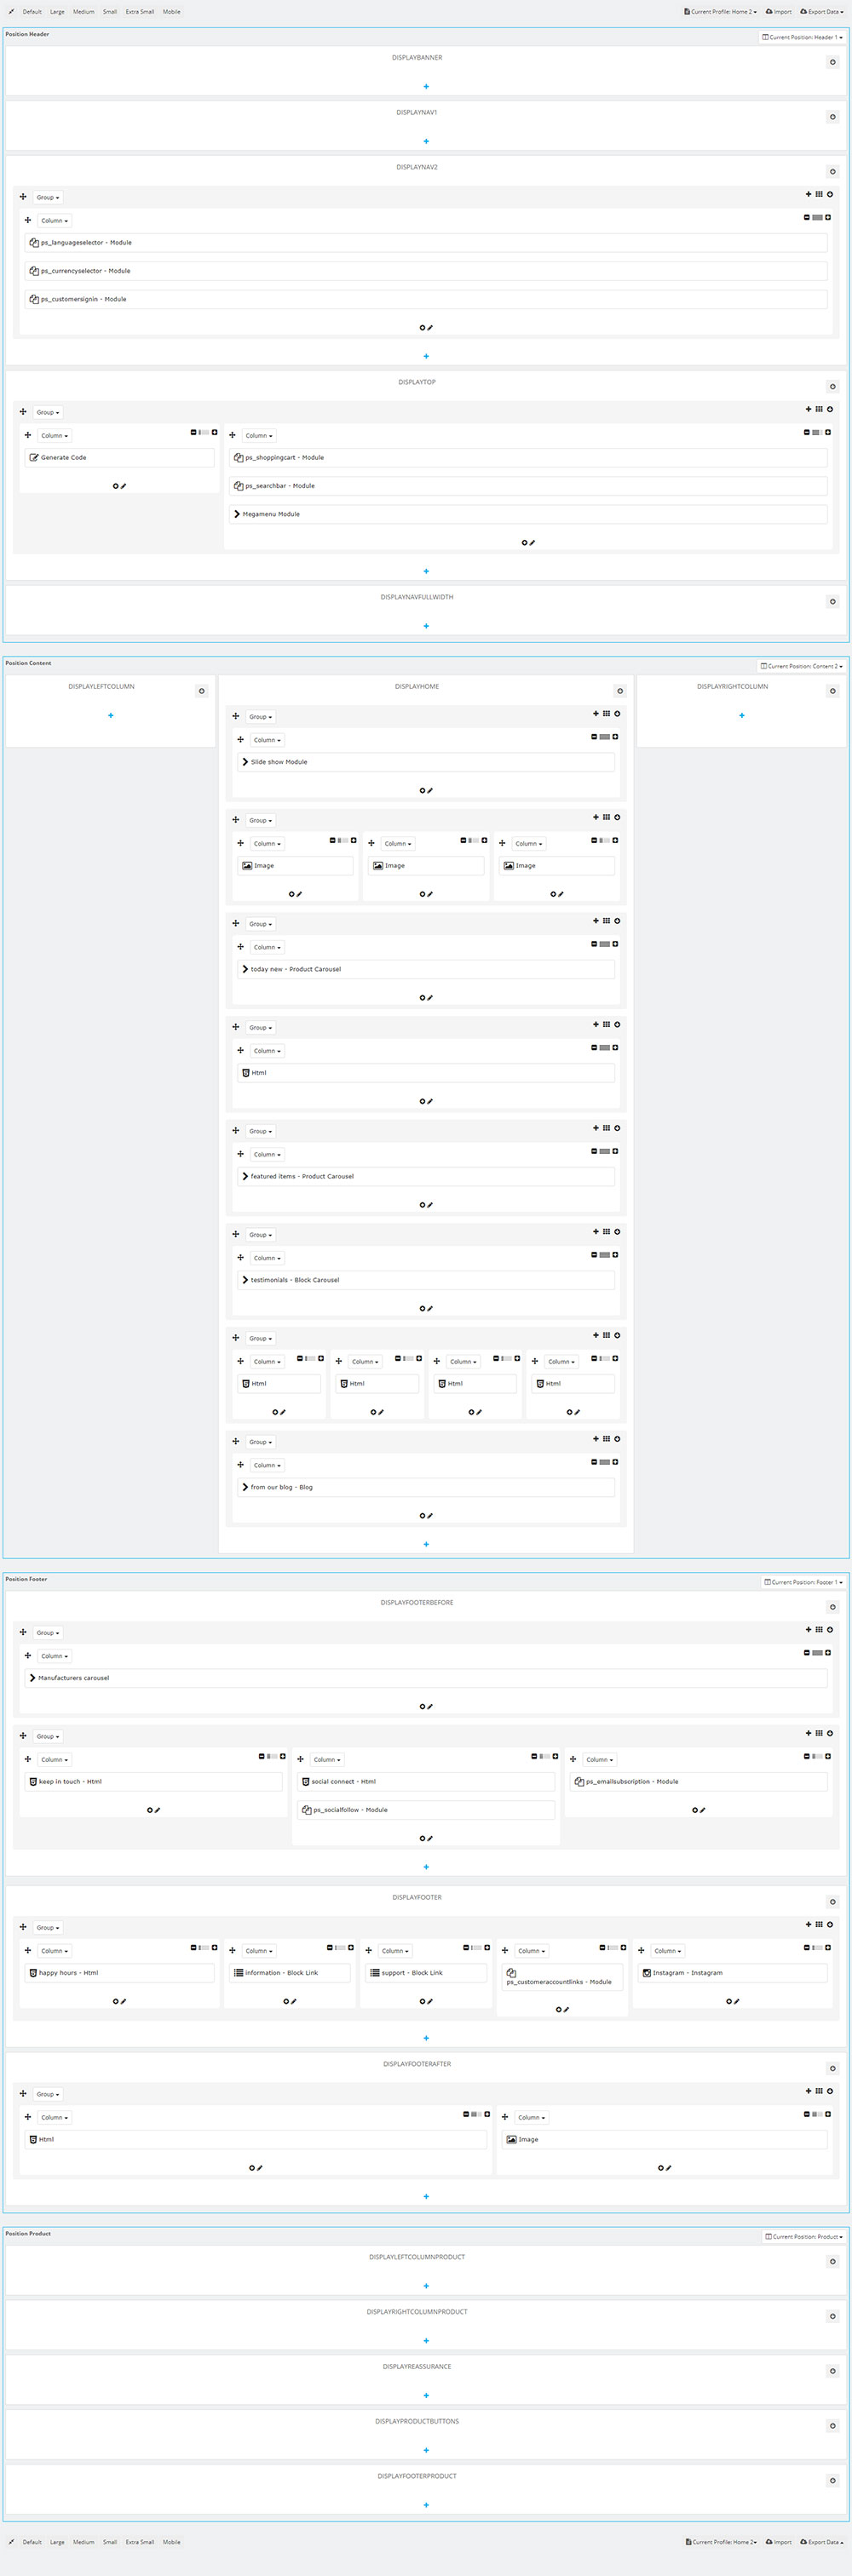Viewport: 852px width, 2576px height.
Task: Click the pencil edit icon below Generate Code
Action: (x=124, y=486)
